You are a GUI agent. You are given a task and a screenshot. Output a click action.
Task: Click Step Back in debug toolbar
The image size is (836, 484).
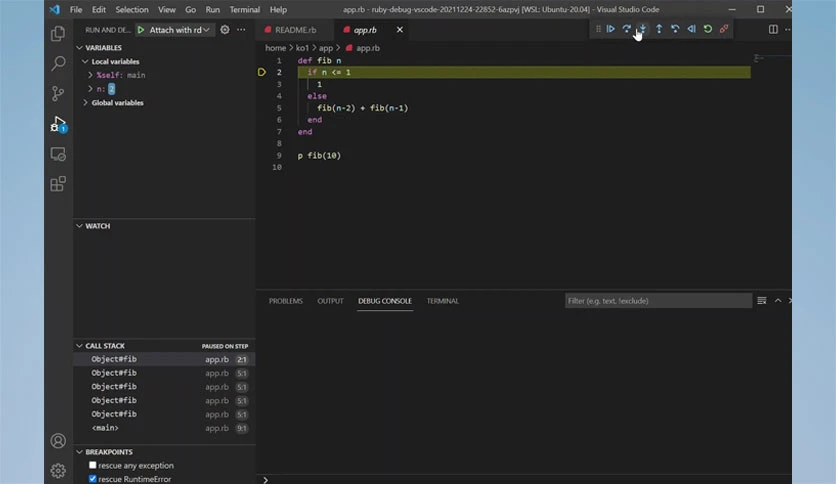pyautogui.click(x=675, y=29)
